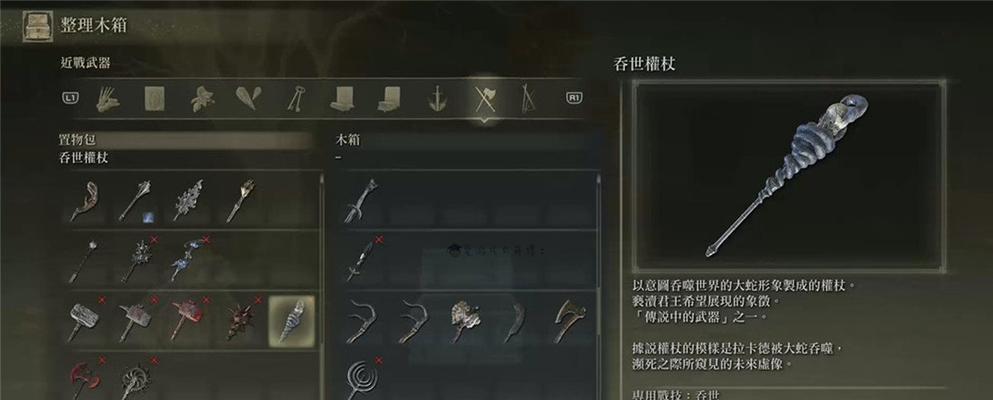Click the R1 next category button
Viewport: 993px width, 400px height.
pos(574,98)
